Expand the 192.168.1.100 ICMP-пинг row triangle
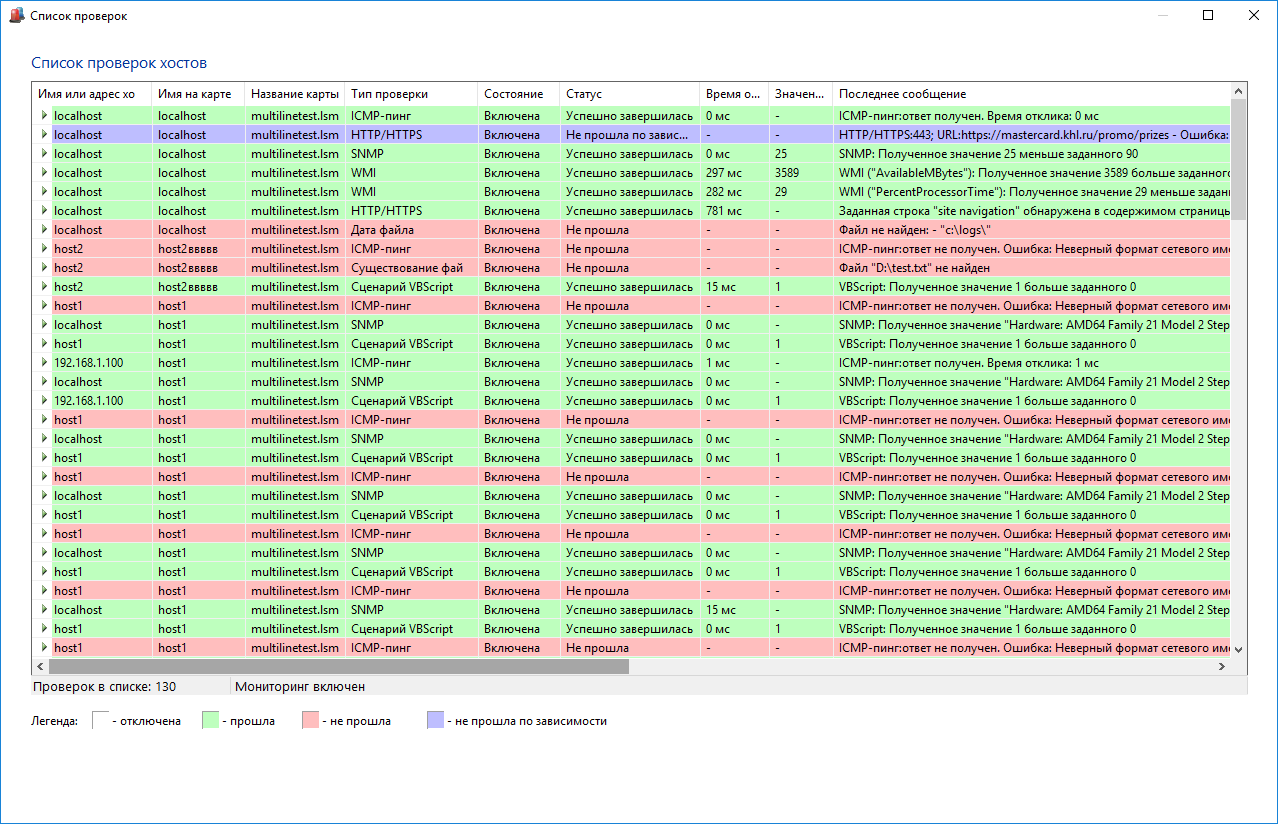The width and height of the screenshot is (1278, 824). click(x=44, y=363)
